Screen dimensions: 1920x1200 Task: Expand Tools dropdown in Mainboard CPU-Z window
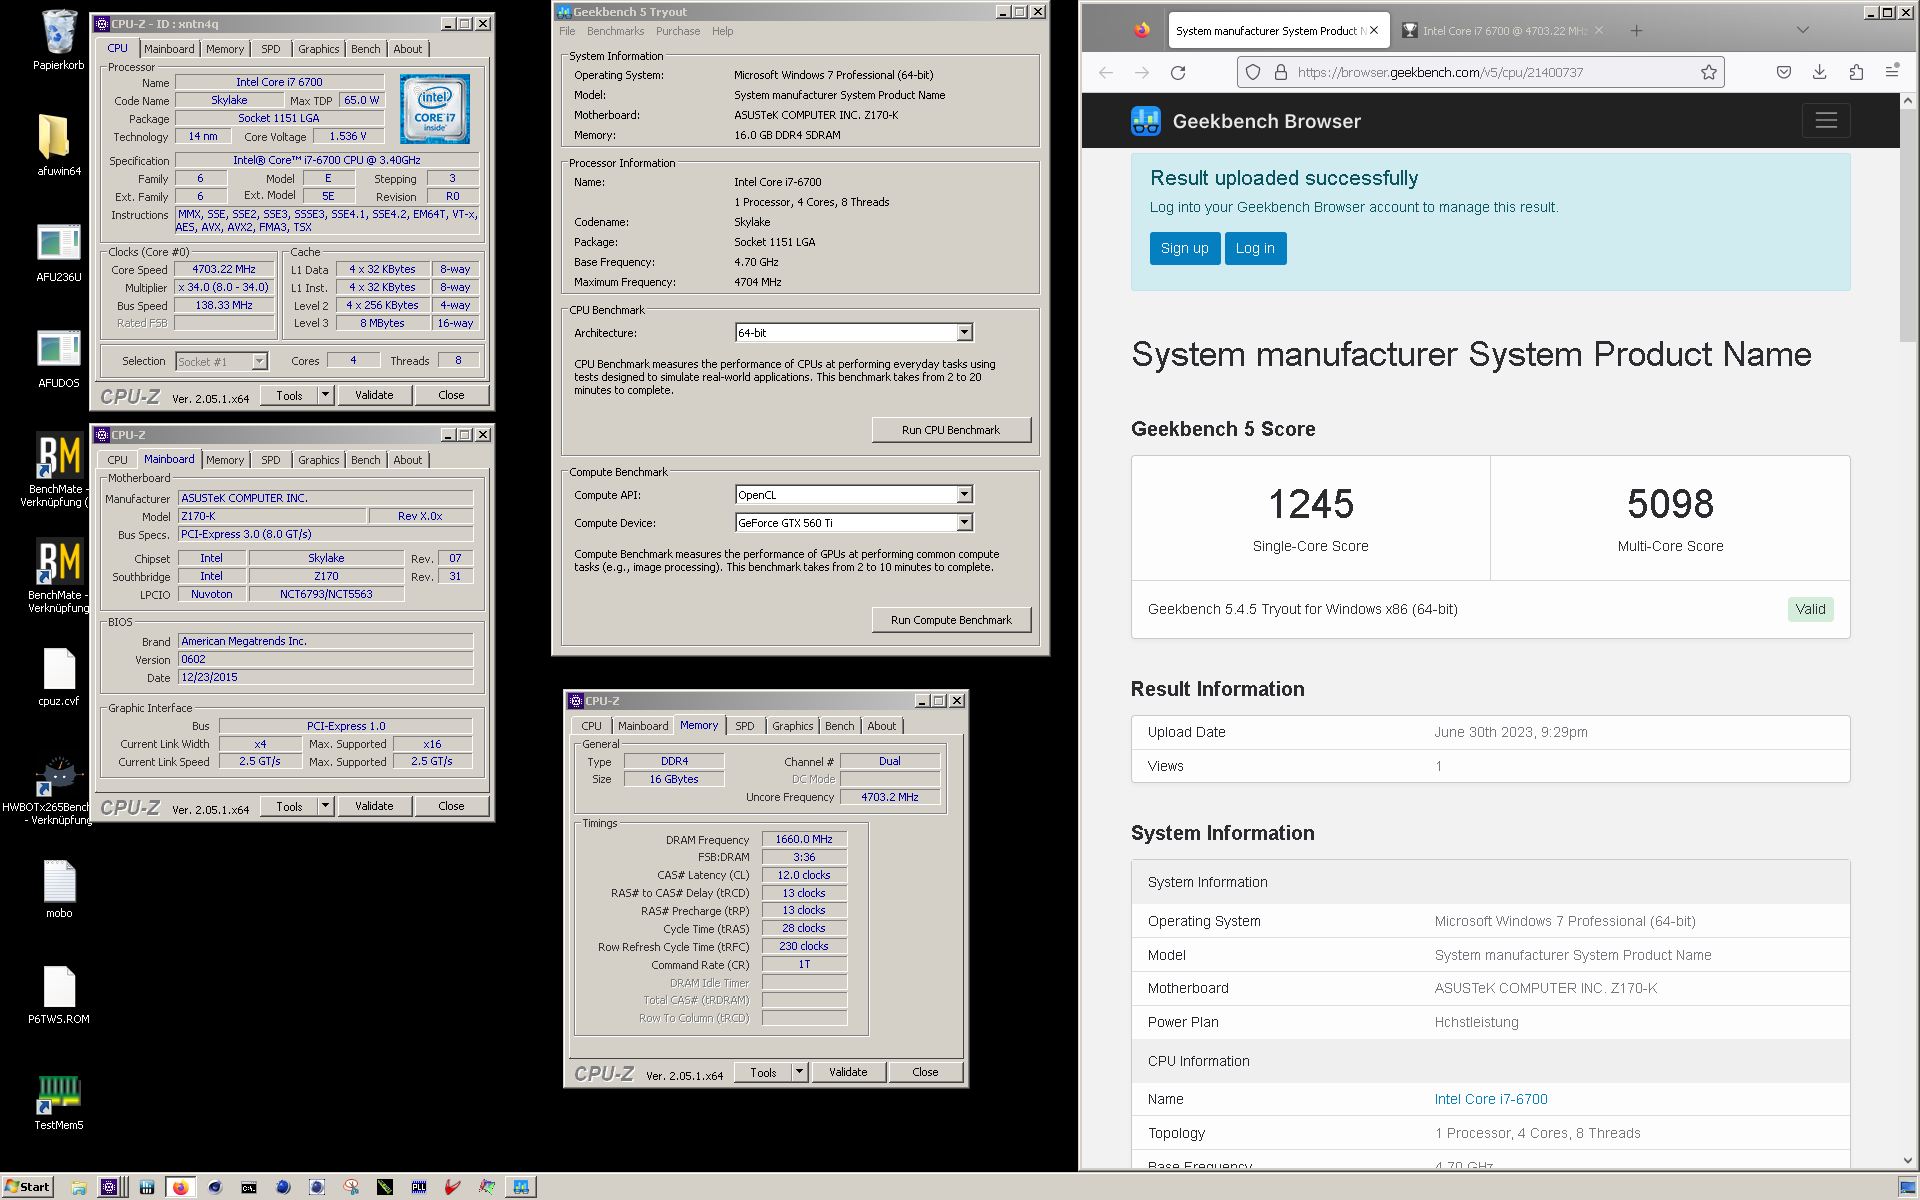pos(325,806)
